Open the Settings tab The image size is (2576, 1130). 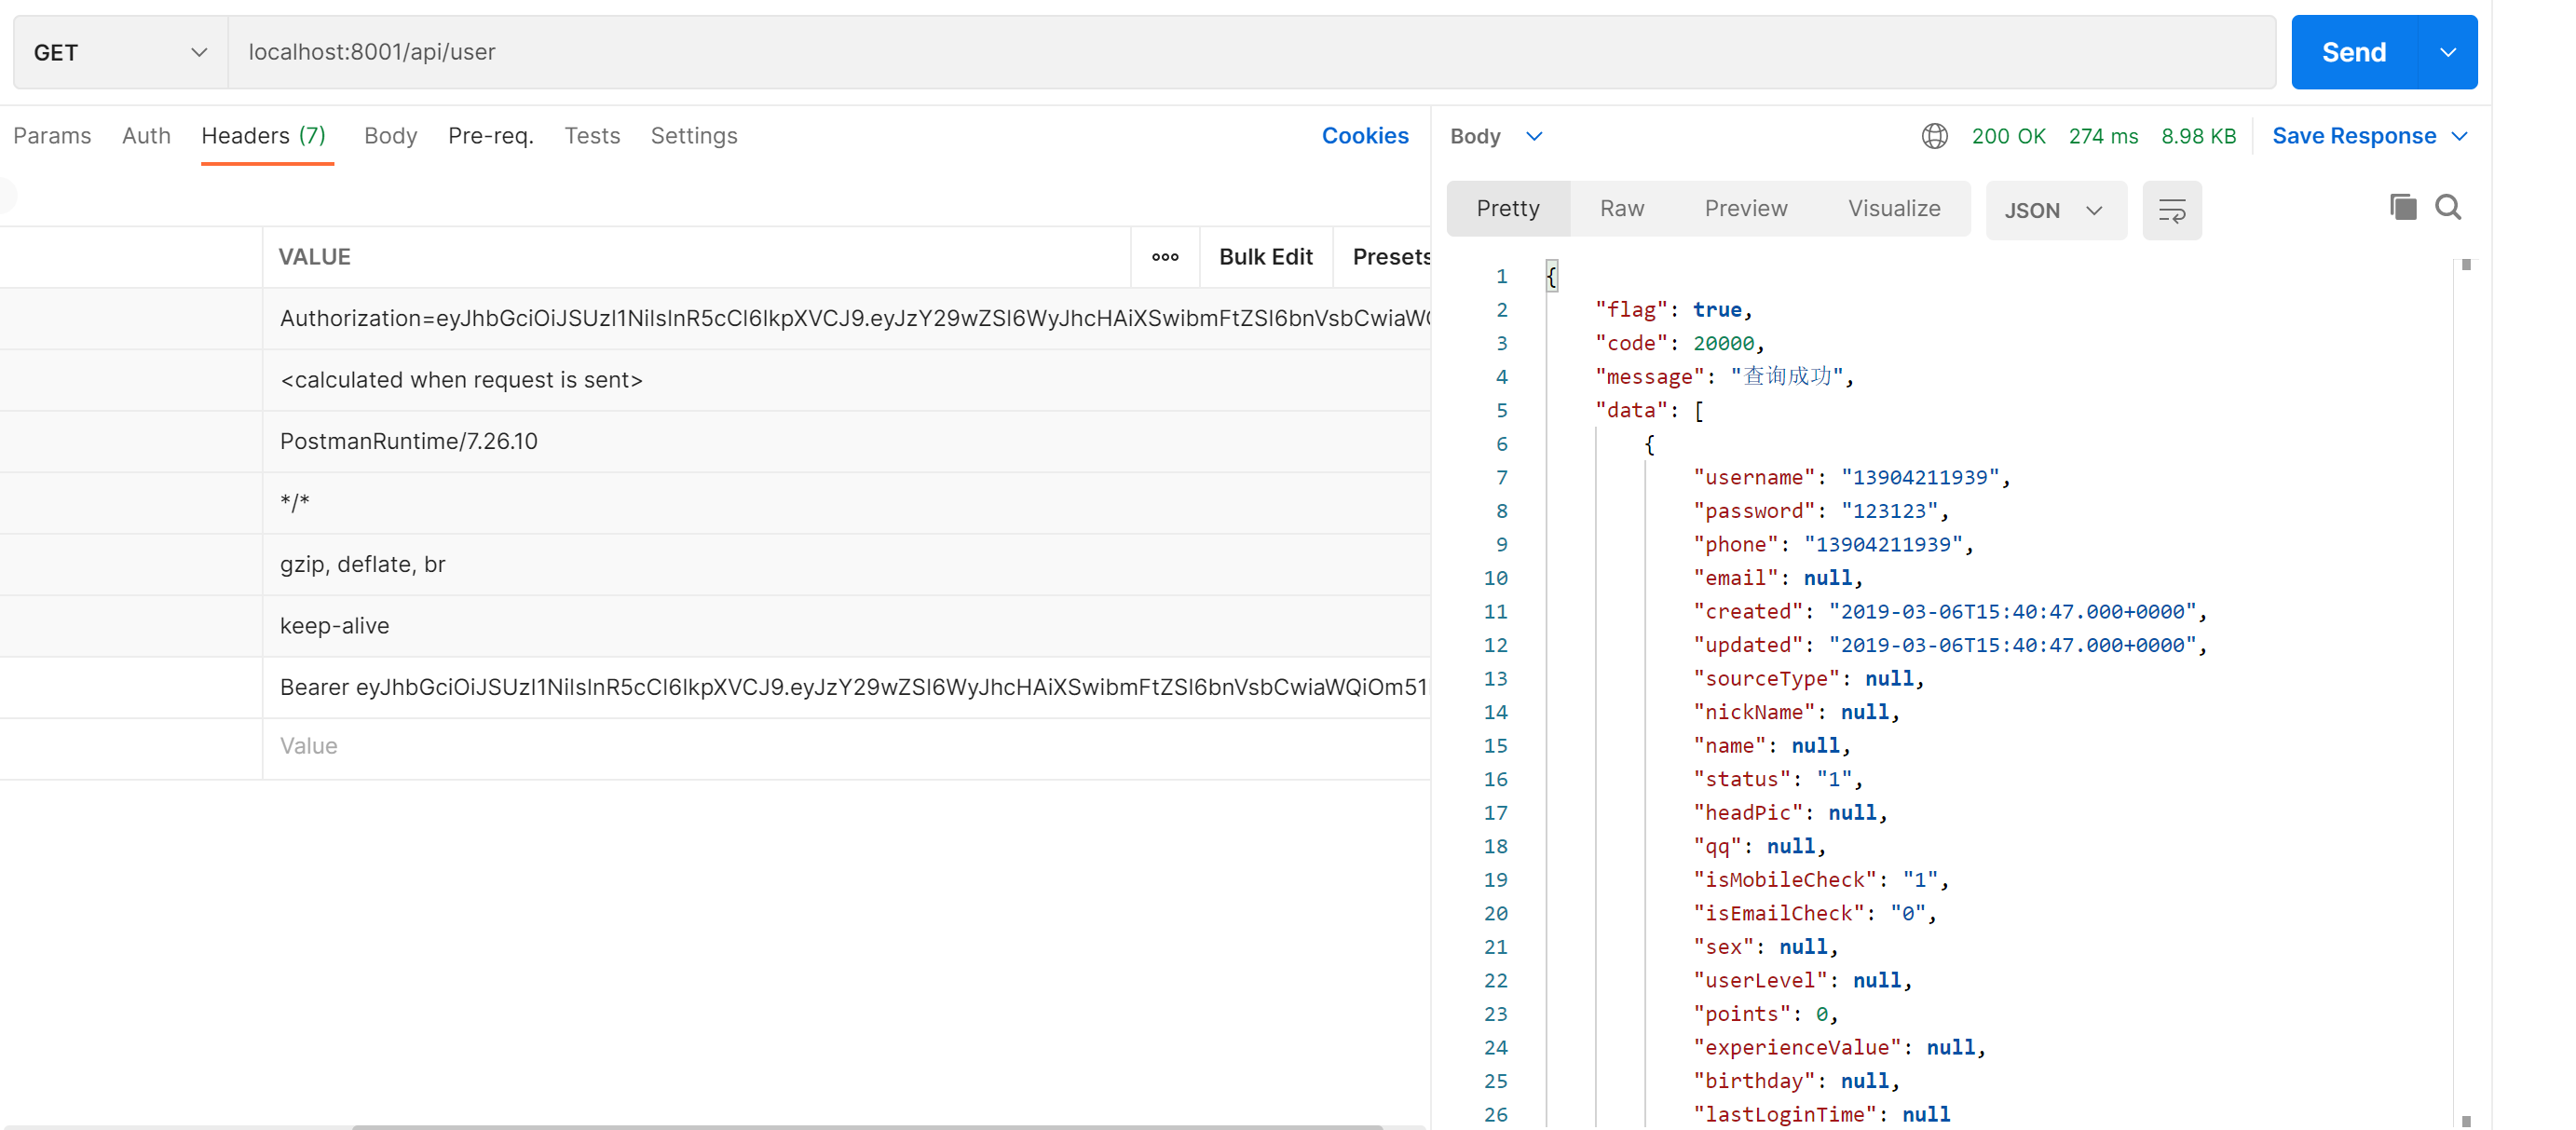pyautogui.click(x=694, y=136)
